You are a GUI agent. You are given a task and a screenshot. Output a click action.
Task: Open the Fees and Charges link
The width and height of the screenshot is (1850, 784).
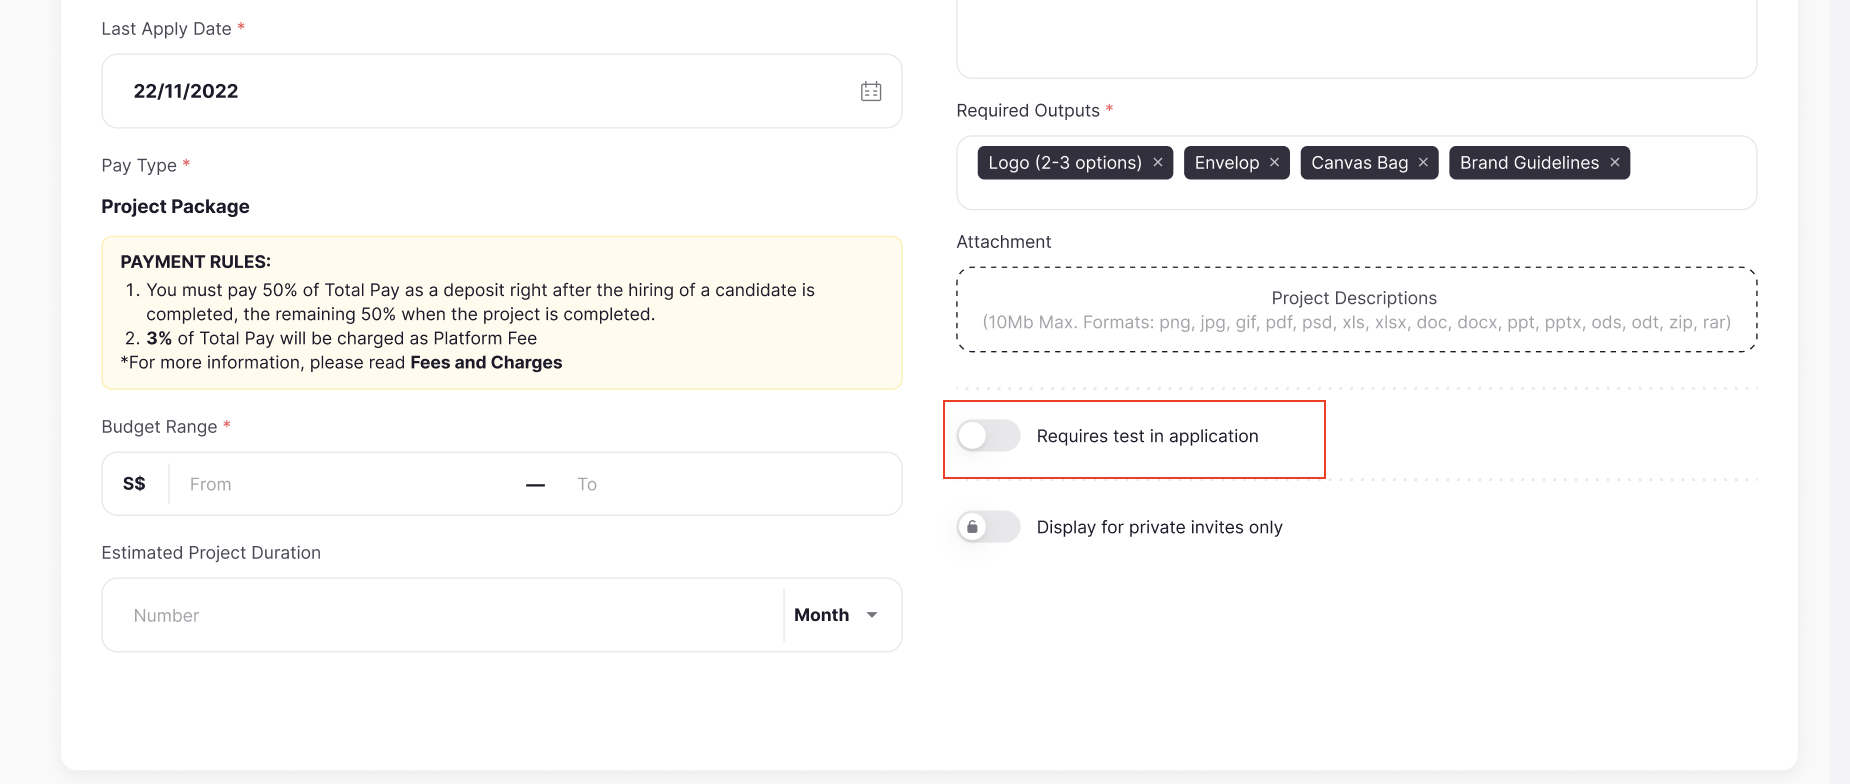pos(486,362)
